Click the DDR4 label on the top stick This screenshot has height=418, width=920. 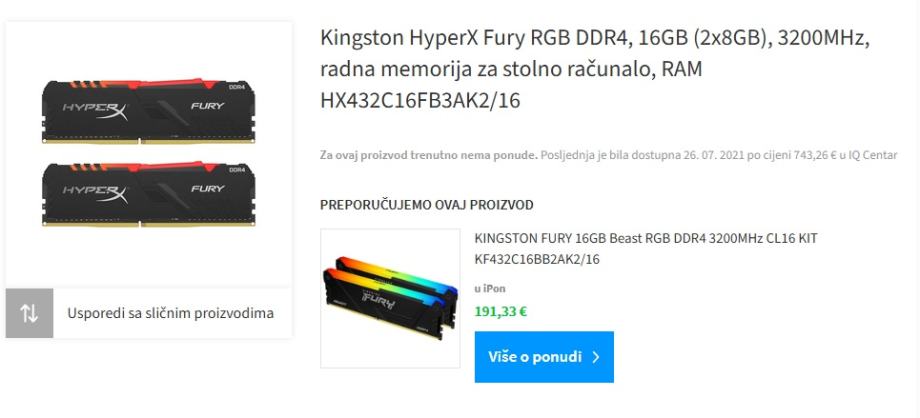click(236, 87)
